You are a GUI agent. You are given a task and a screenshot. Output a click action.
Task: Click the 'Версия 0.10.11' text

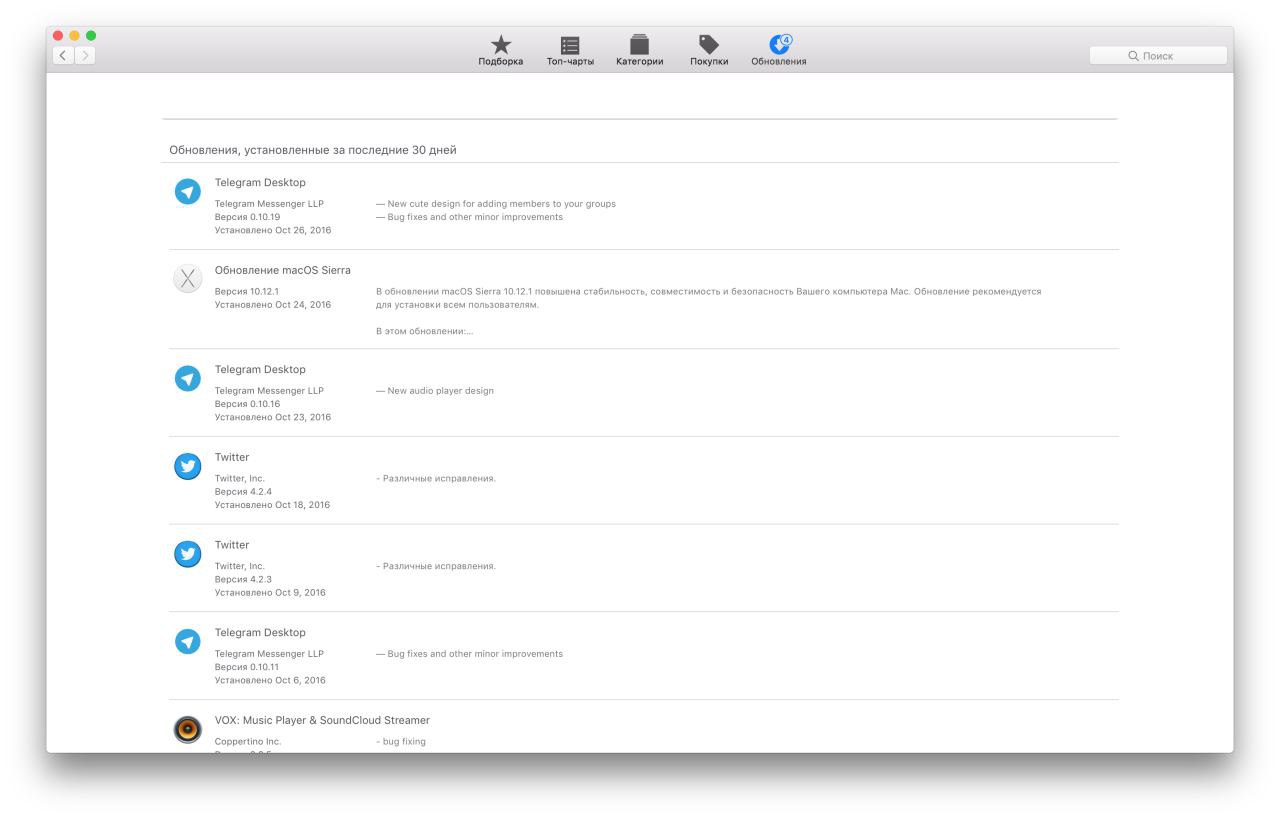coord(247,667)
